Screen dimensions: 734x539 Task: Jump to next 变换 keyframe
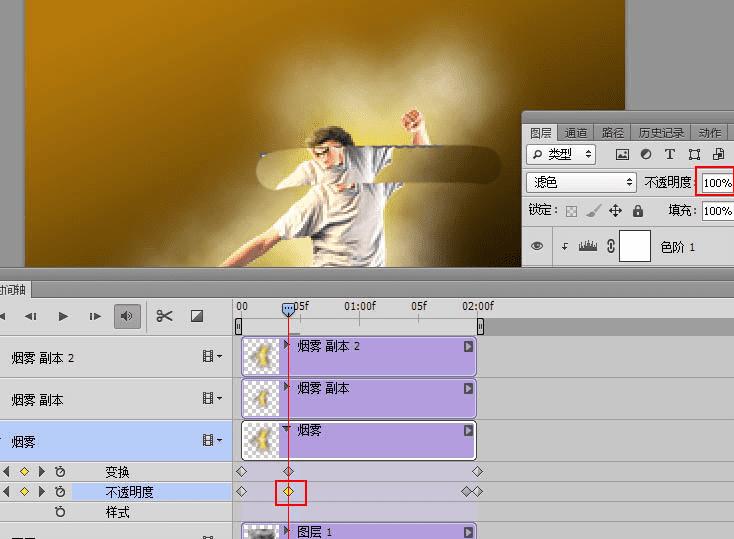click(x=42, y=472)
